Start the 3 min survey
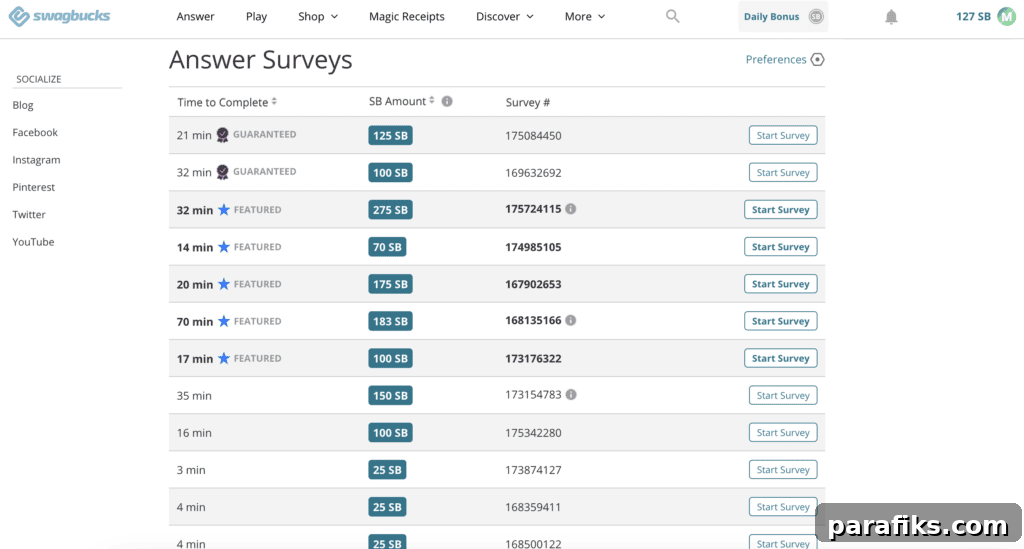Viewport: 1024px width, 549px height. [783, 469]
